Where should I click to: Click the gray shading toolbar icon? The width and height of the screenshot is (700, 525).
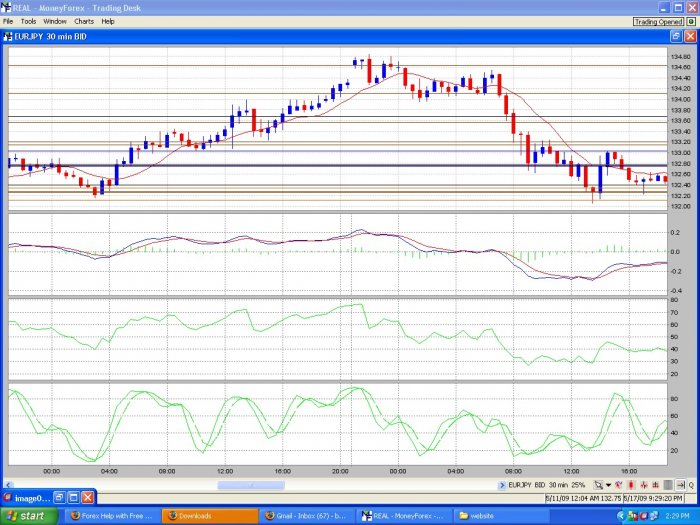point(668,485)
